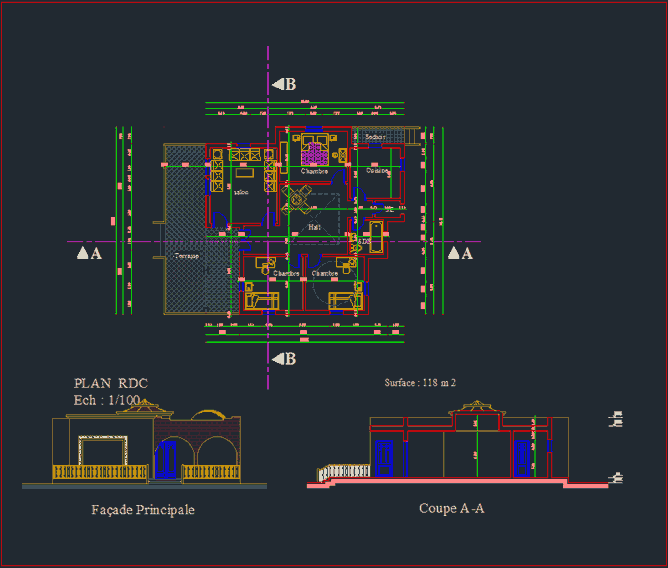Click the blue door on Façade Principale
668x568 pixels.
coord(167,458)
